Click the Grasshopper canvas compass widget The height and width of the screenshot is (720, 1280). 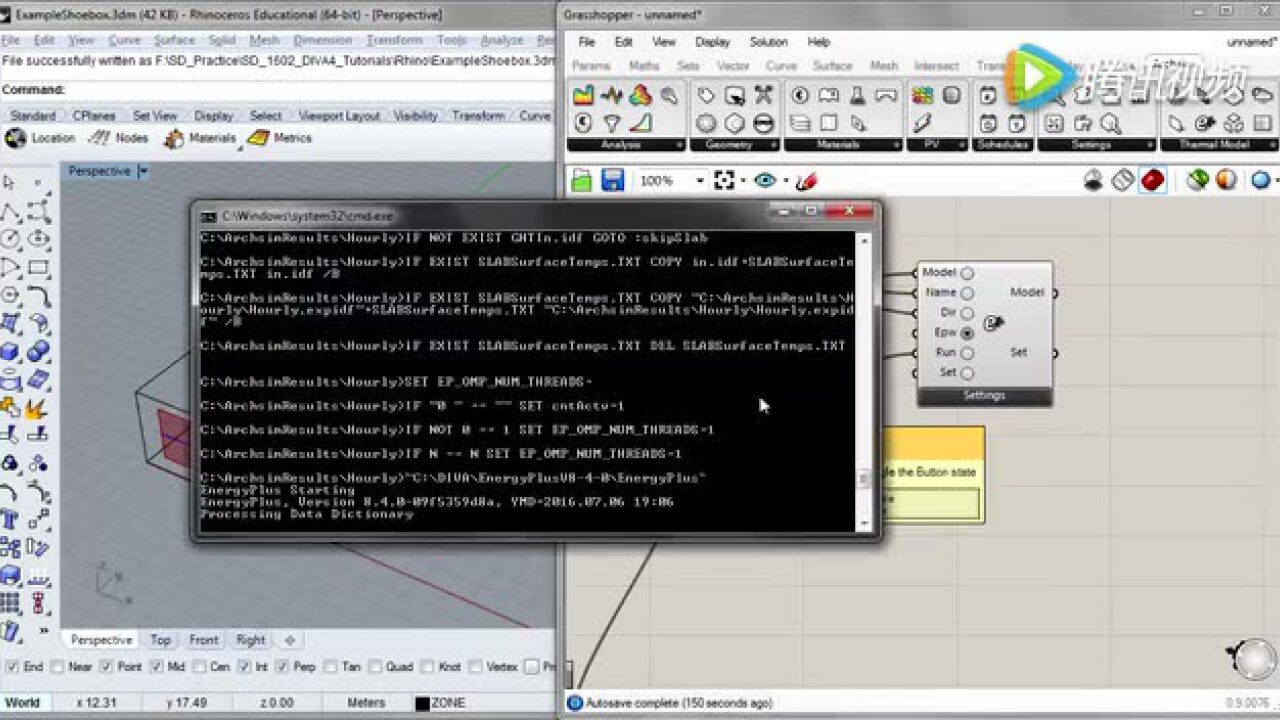coord(1253,658)
